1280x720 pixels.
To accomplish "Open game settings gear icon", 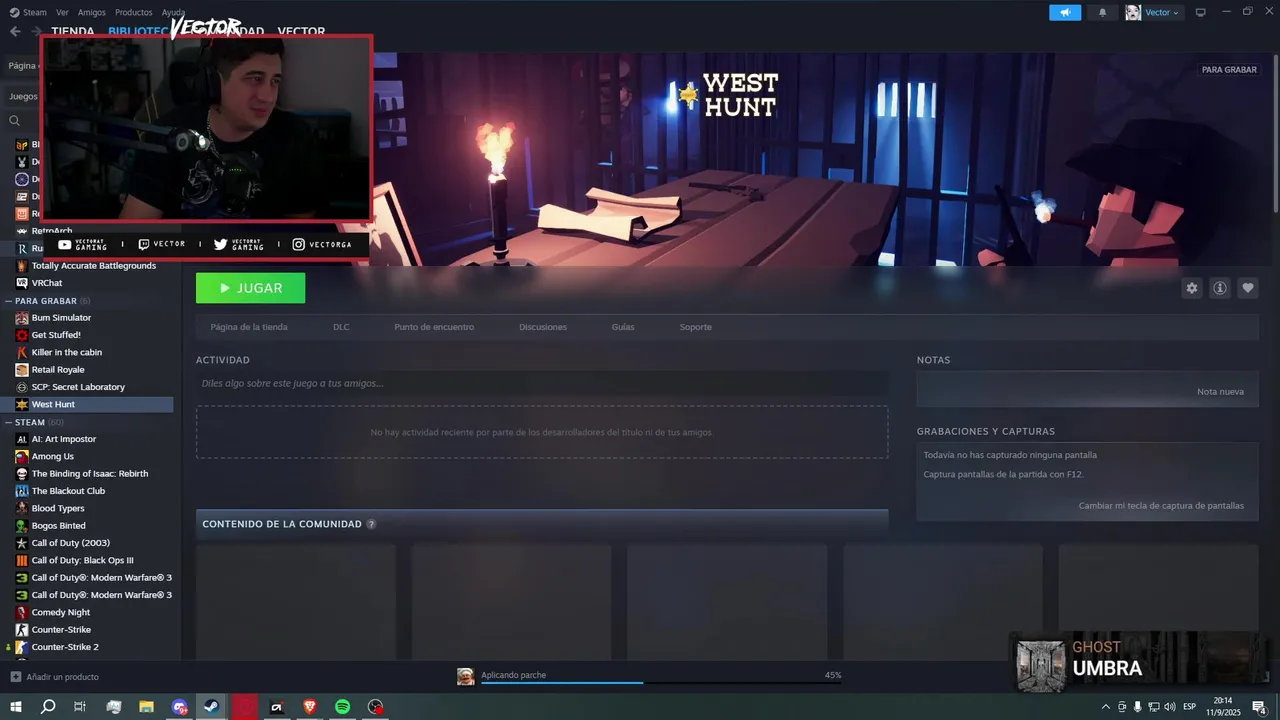I will coord(1191,288).
